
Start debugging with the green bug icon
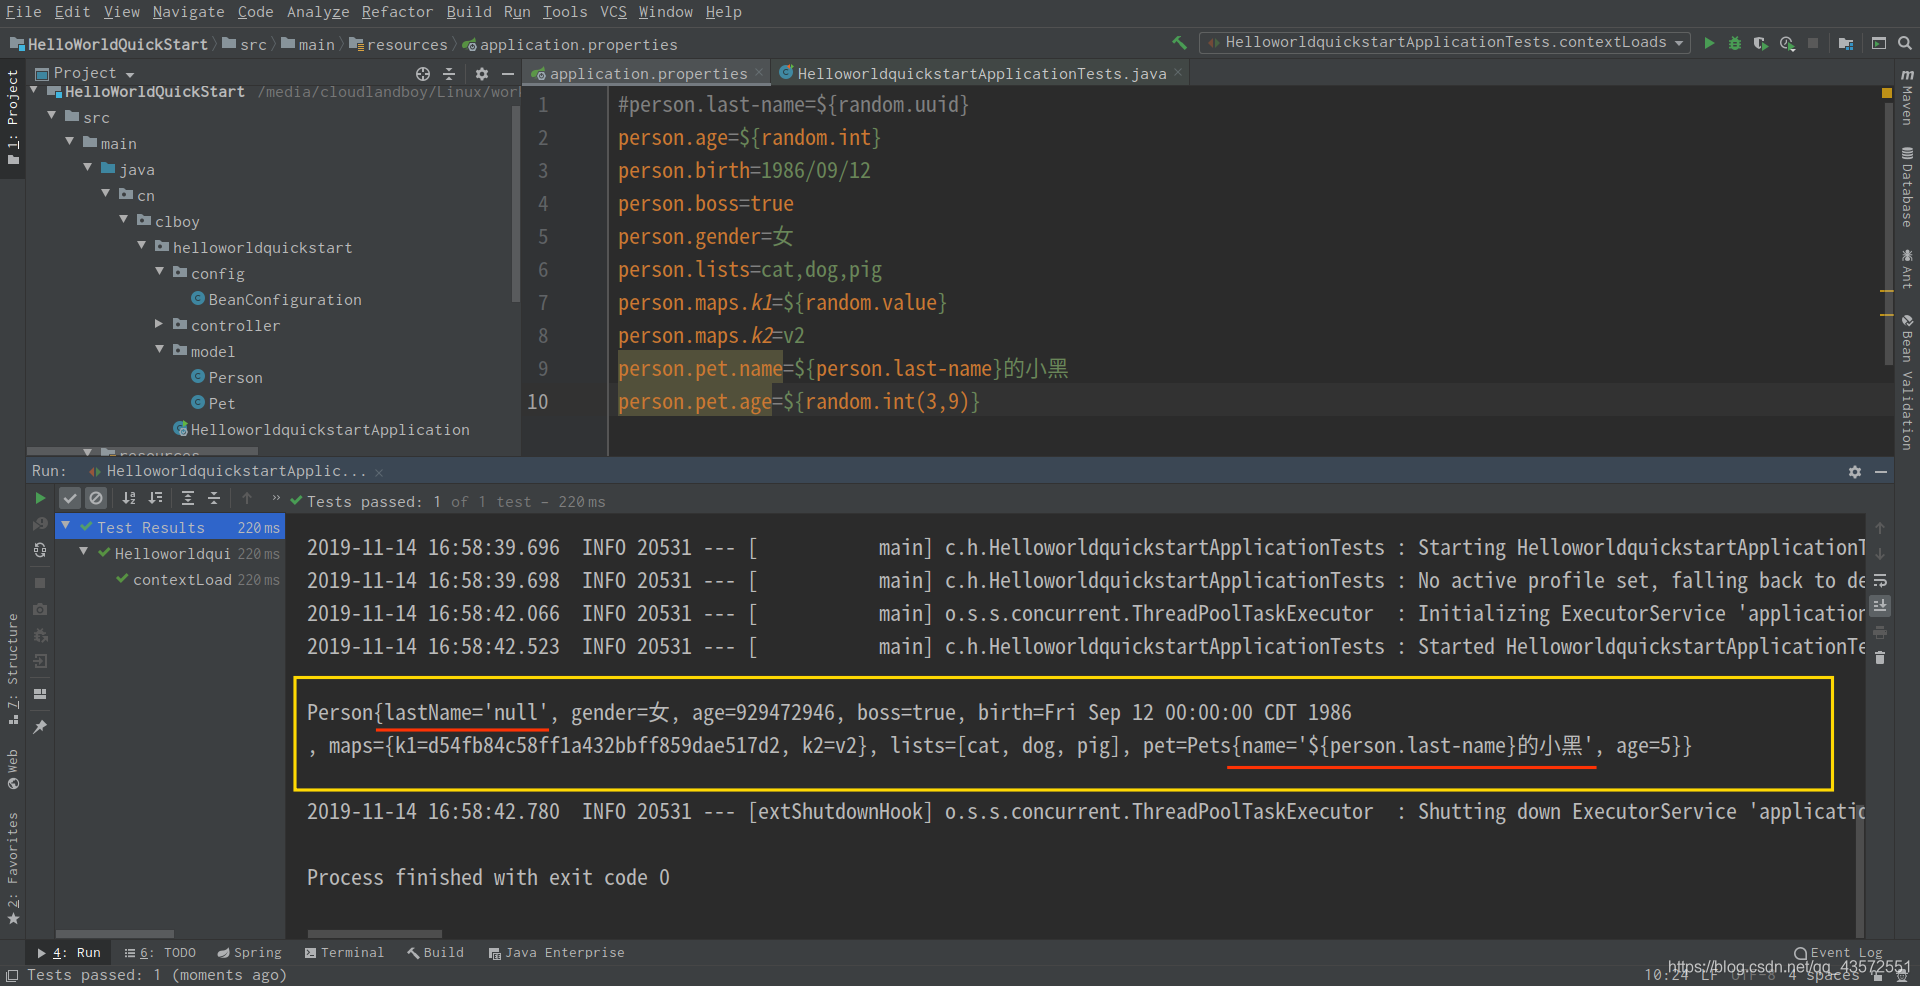pos(1735,43)
